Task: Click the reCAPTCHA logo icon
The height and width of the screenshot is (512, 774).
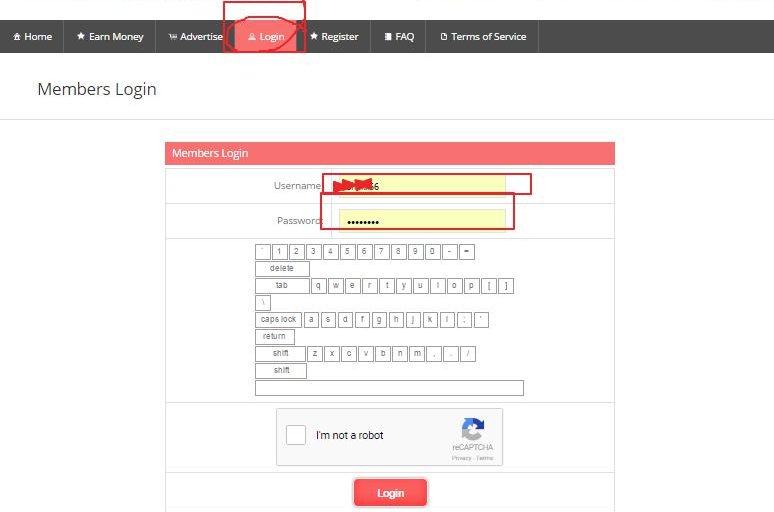Action: pos(472,429)
